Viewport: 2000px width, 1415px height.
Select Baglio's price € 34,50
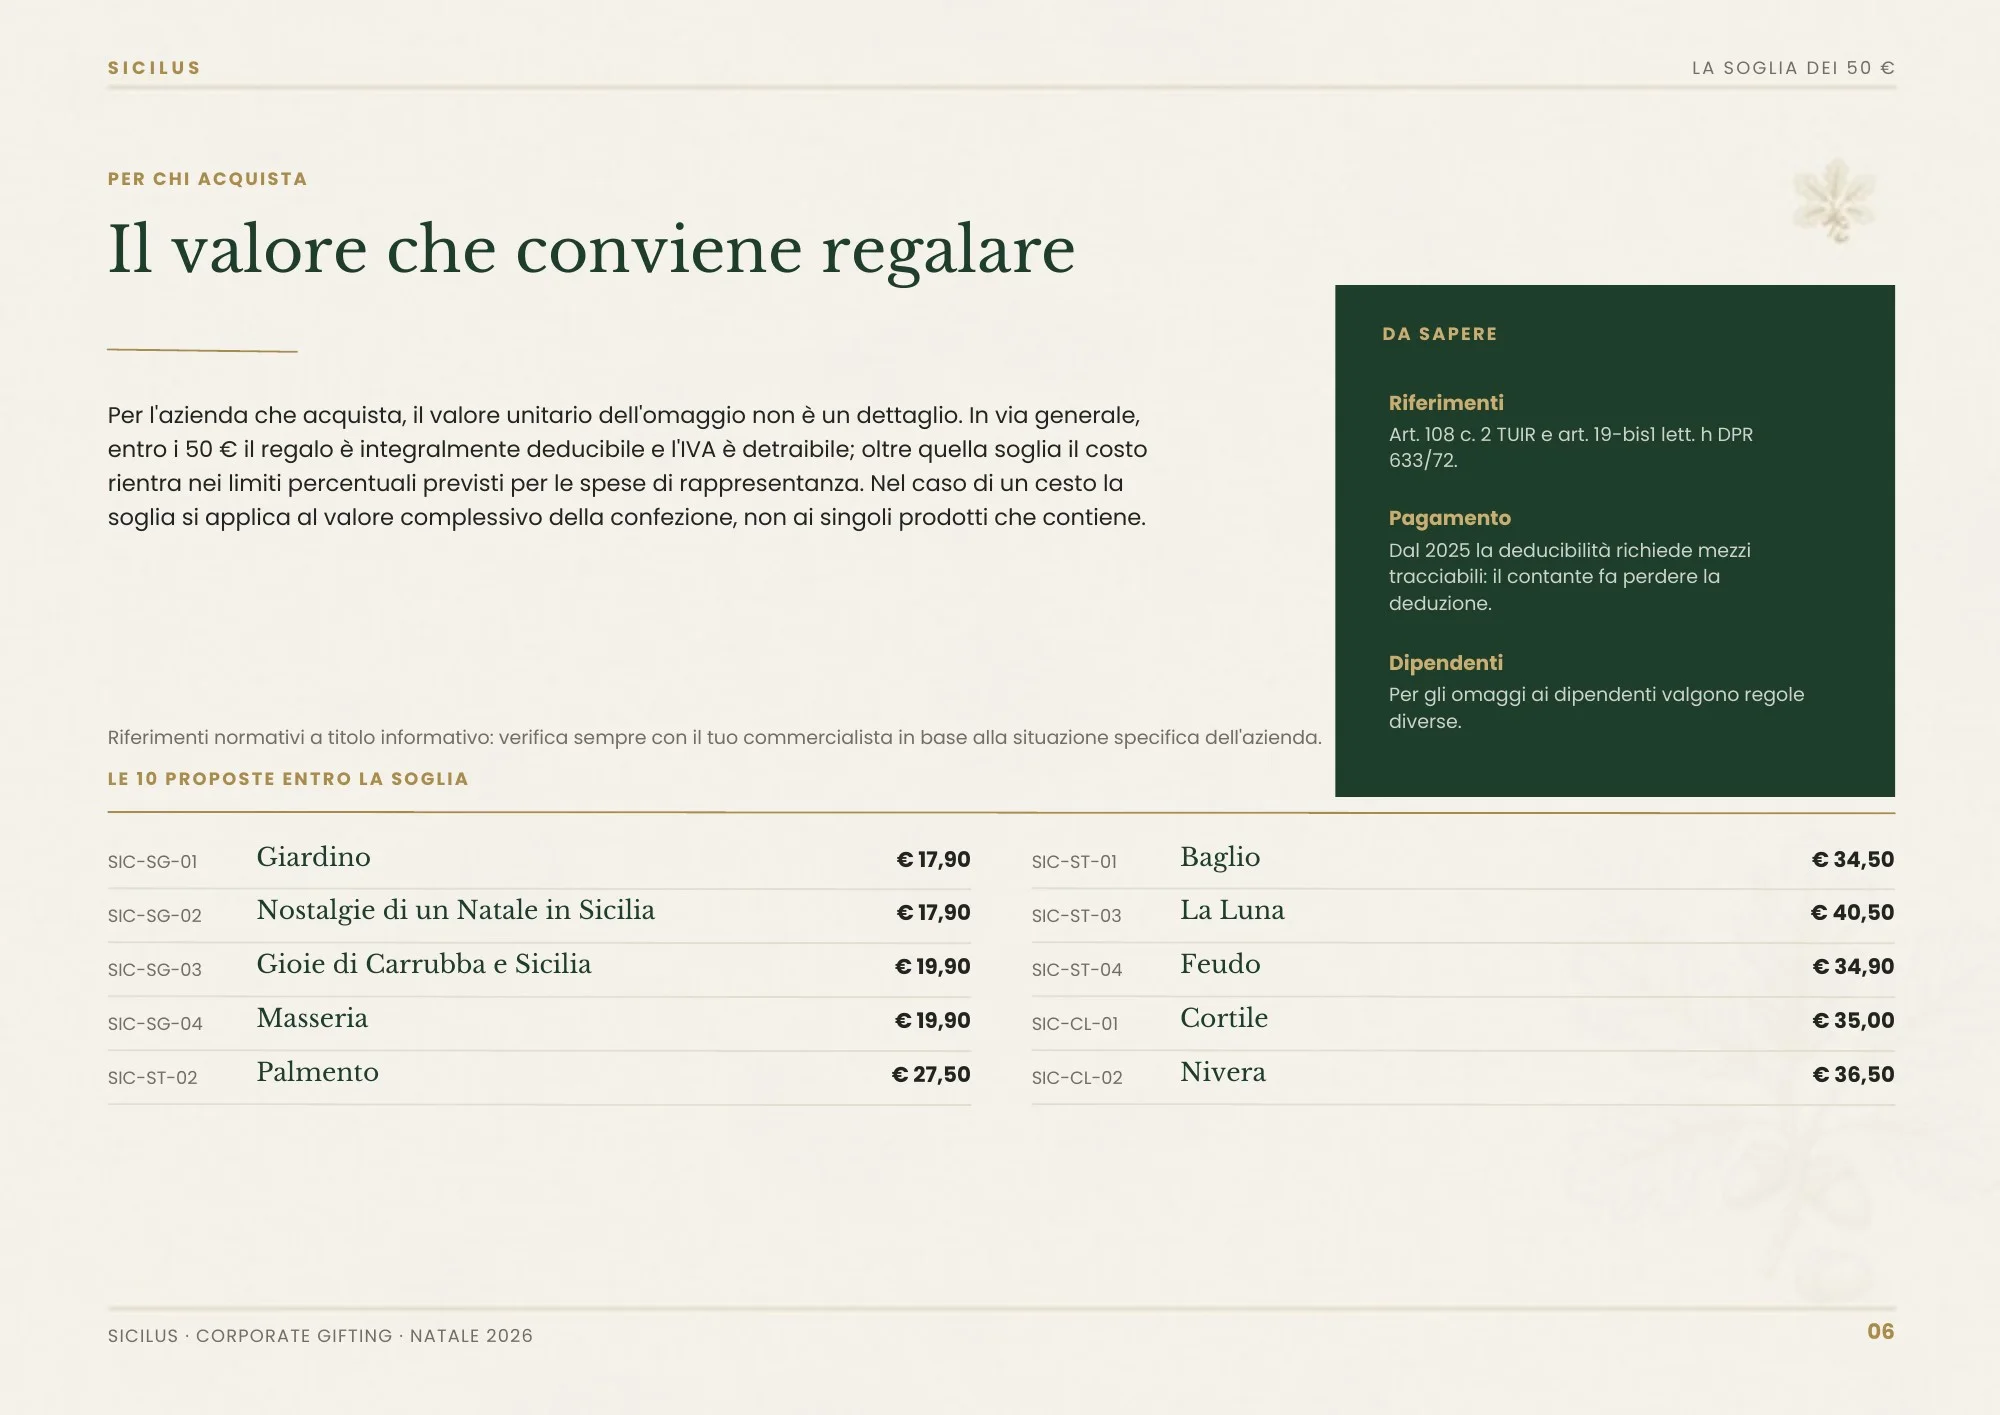[1853, 860]
